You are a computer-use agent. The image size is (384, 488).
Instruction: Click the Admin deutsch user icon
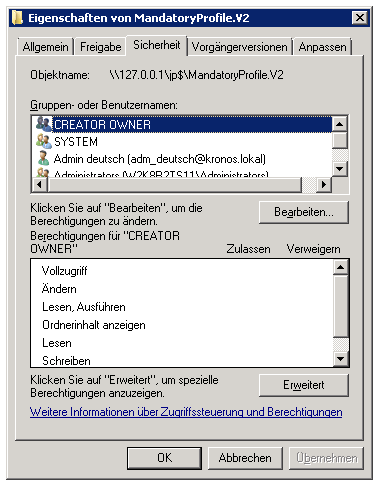tap(44, 158)
